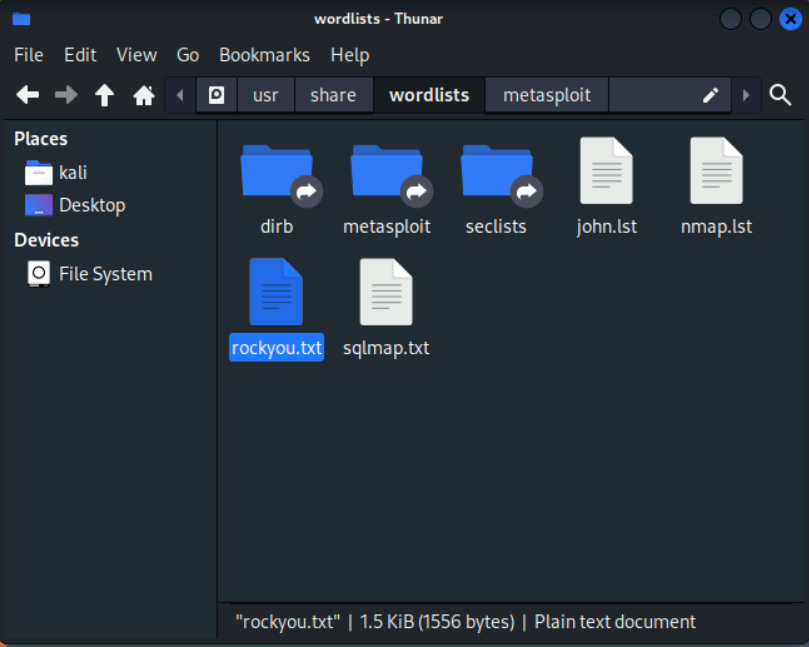Open the Bookmarks menu
The width and height of the screenshot is (809, 647).
tap(264, 55)
